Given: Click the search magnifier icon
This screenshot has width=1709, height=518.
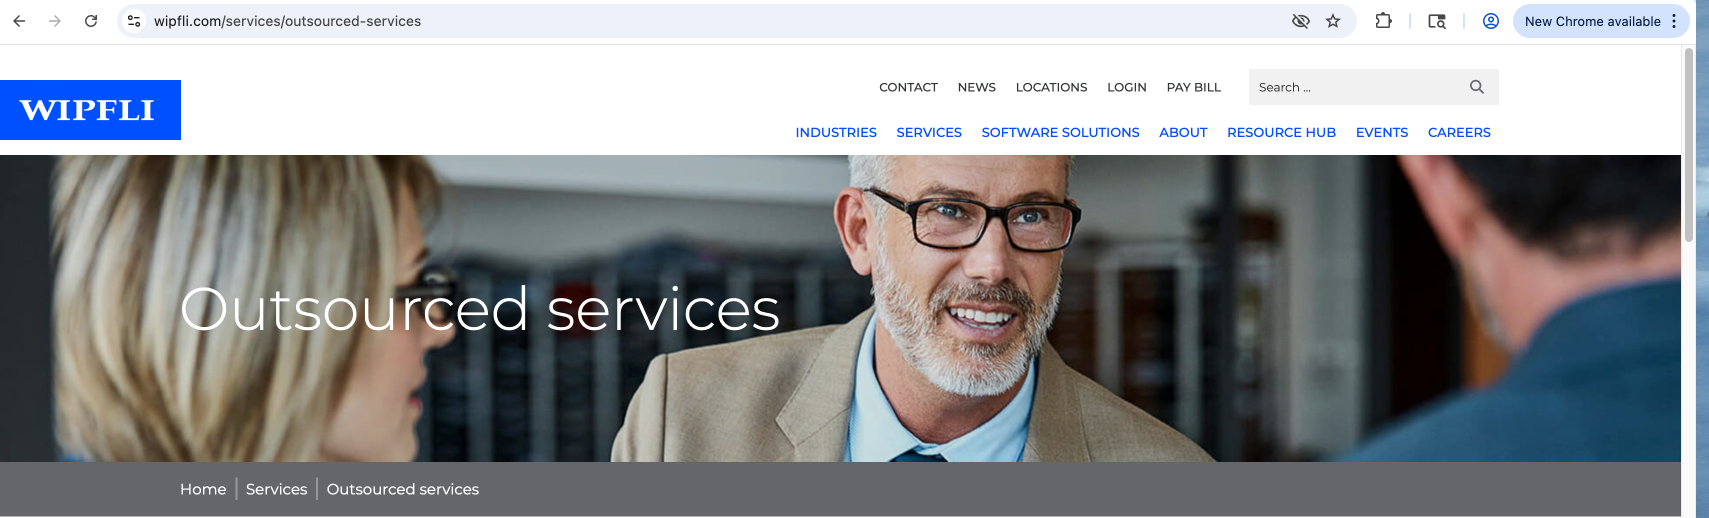Looking at the screenshot, I should pyautogui.click(x=1477, y=87).
